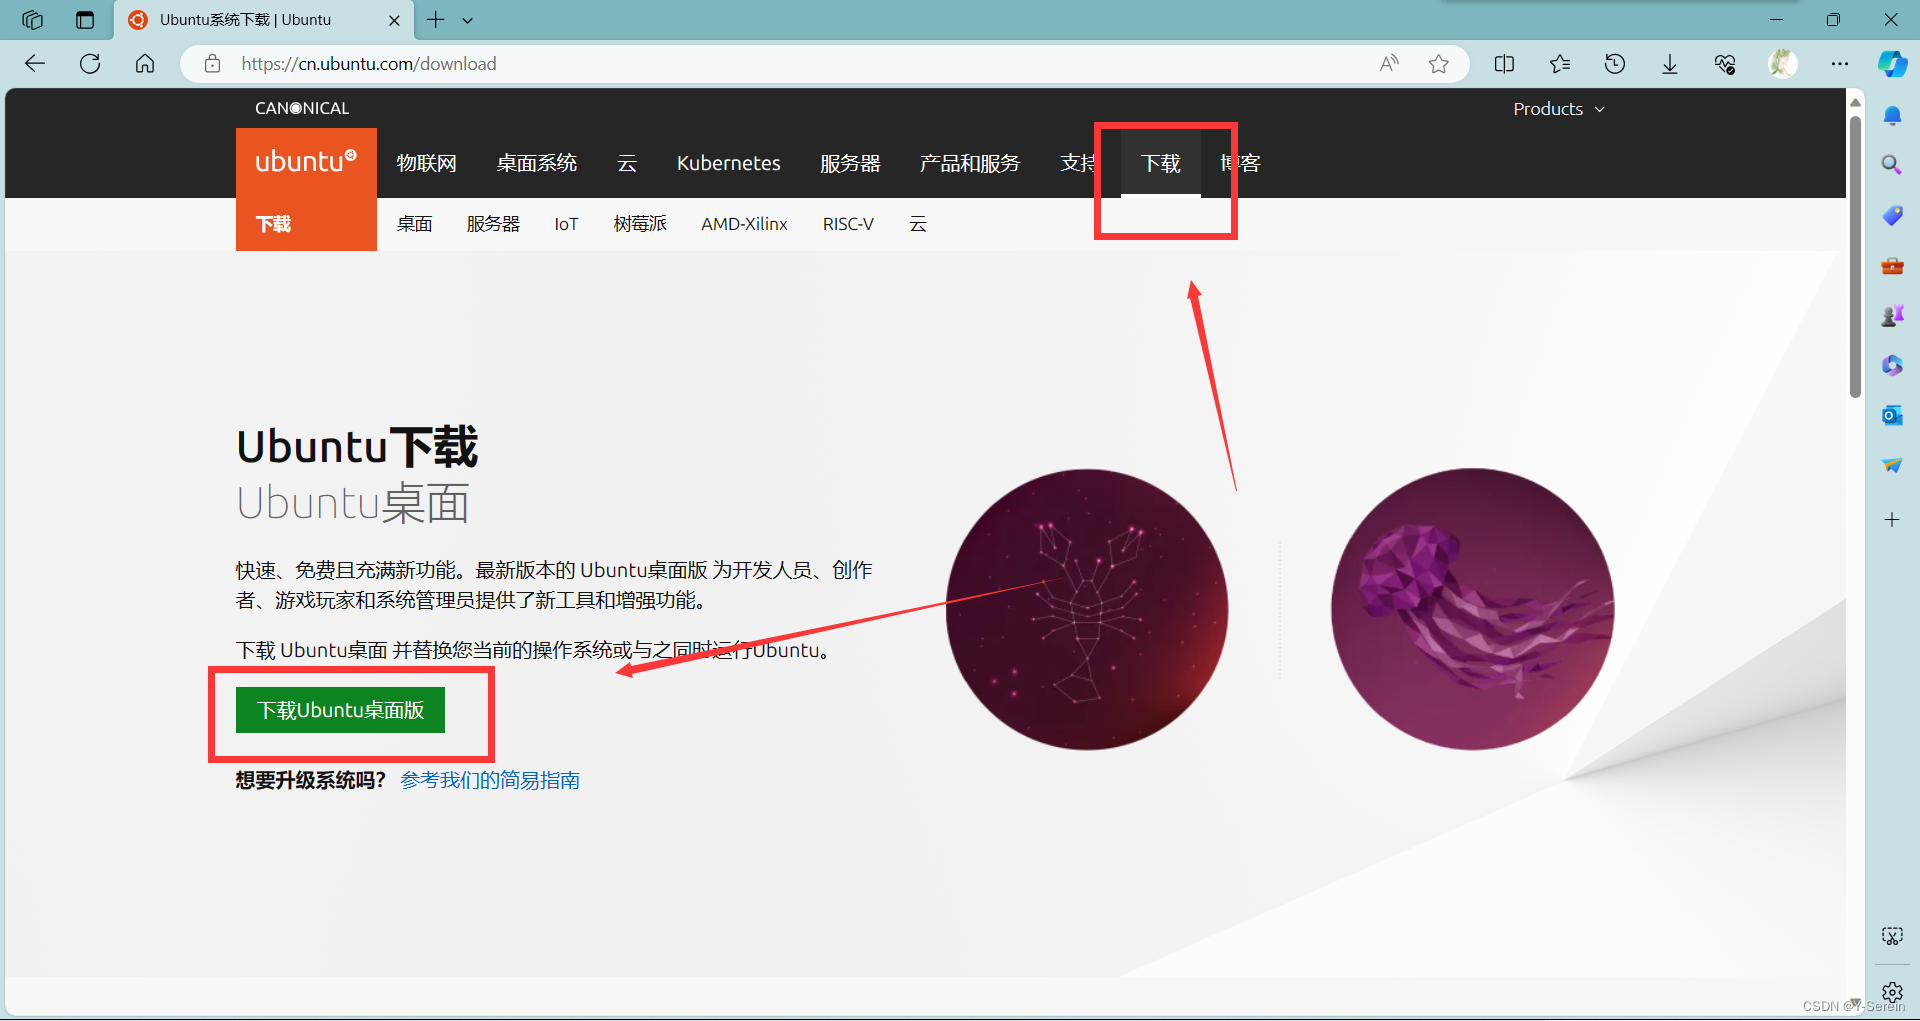Click the address bar URL

(x=369, y=64)
